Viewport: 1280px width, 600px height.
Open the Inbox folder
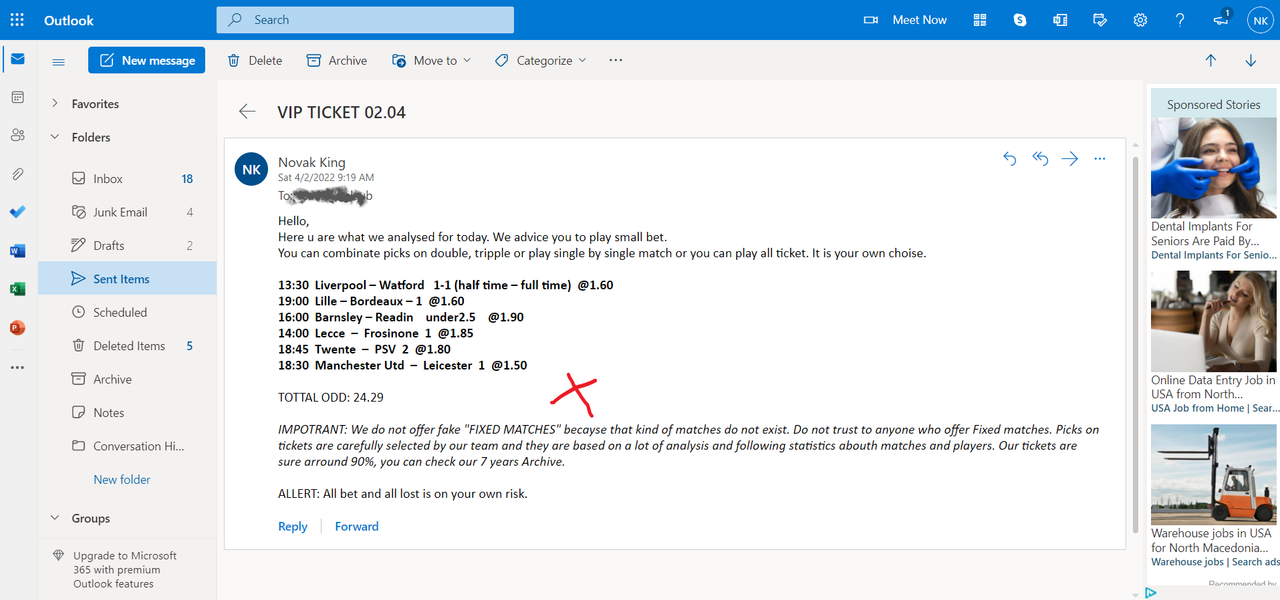tap(127, 179)
